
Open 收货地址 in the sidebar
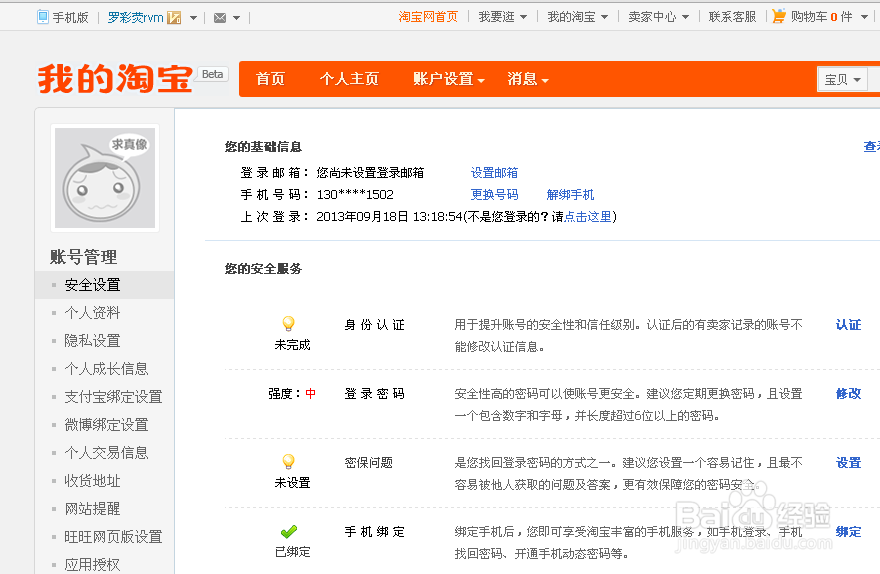pos(93,481)
